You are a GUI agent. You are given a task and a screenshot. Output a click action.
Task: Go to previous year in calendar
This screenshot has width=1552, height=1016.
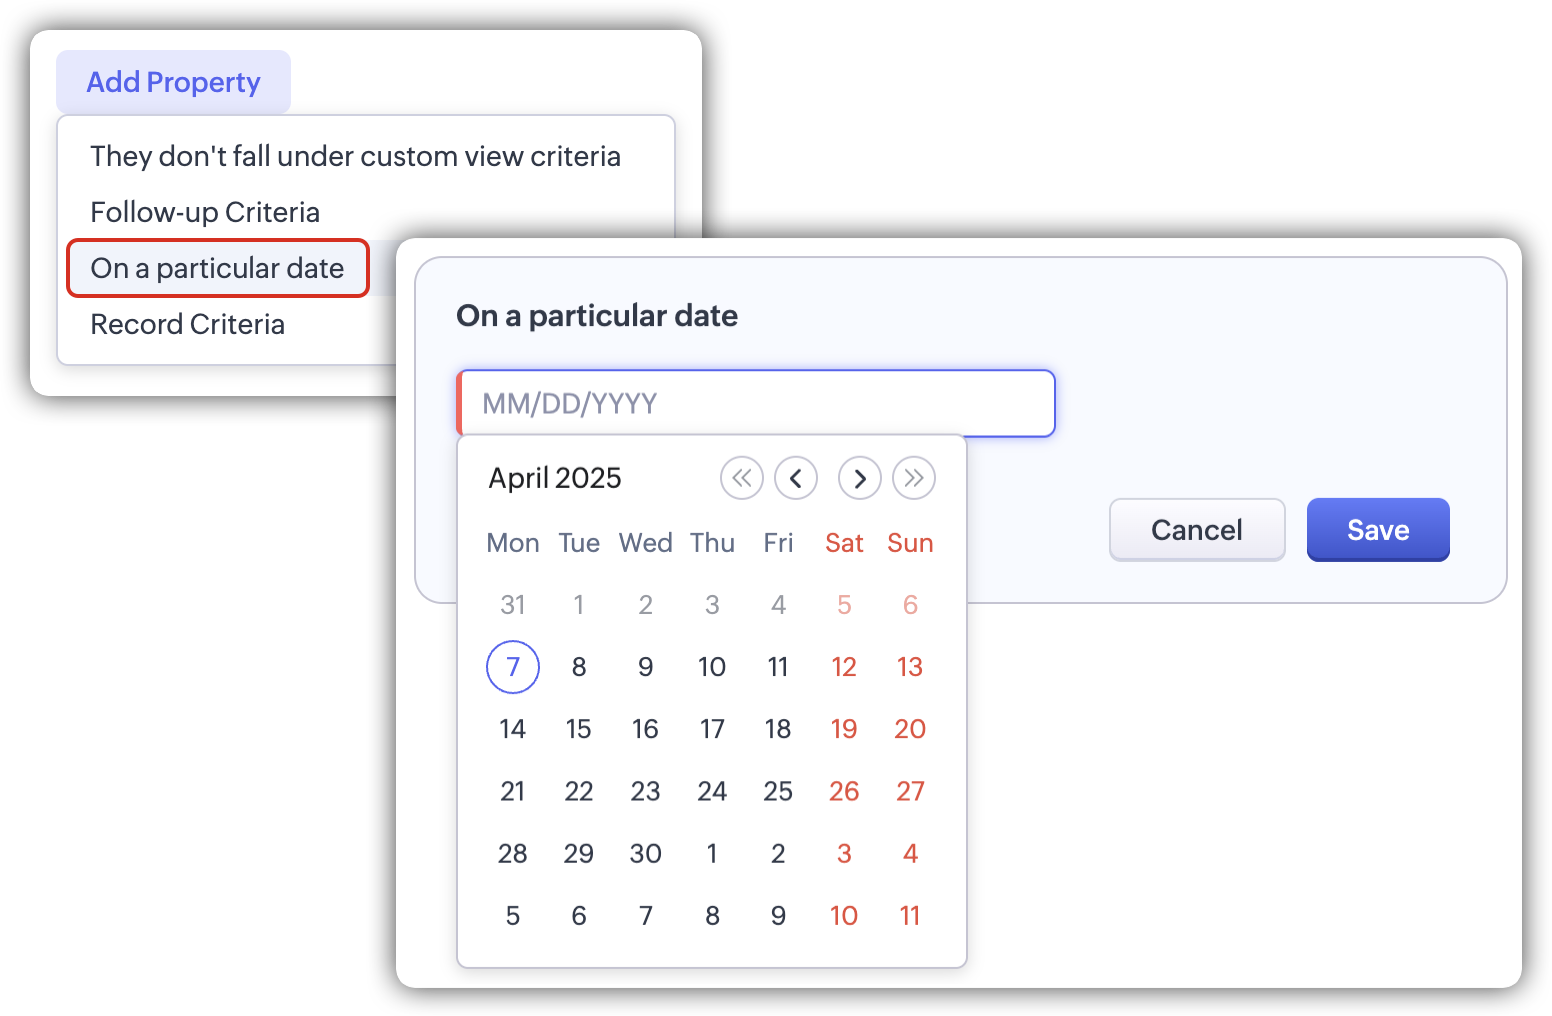741,478
